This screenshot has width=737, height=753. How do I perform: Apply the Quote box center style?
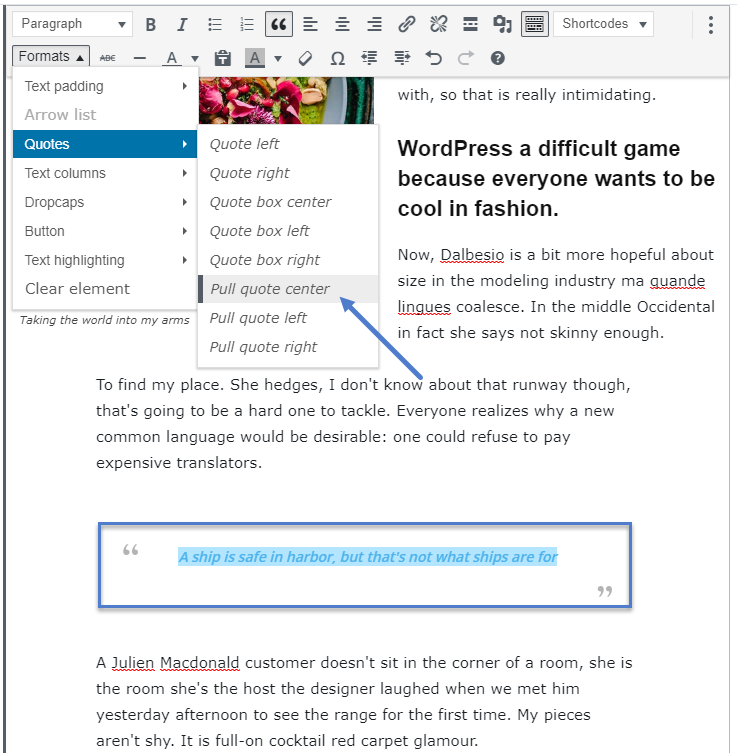click(288, 202)
